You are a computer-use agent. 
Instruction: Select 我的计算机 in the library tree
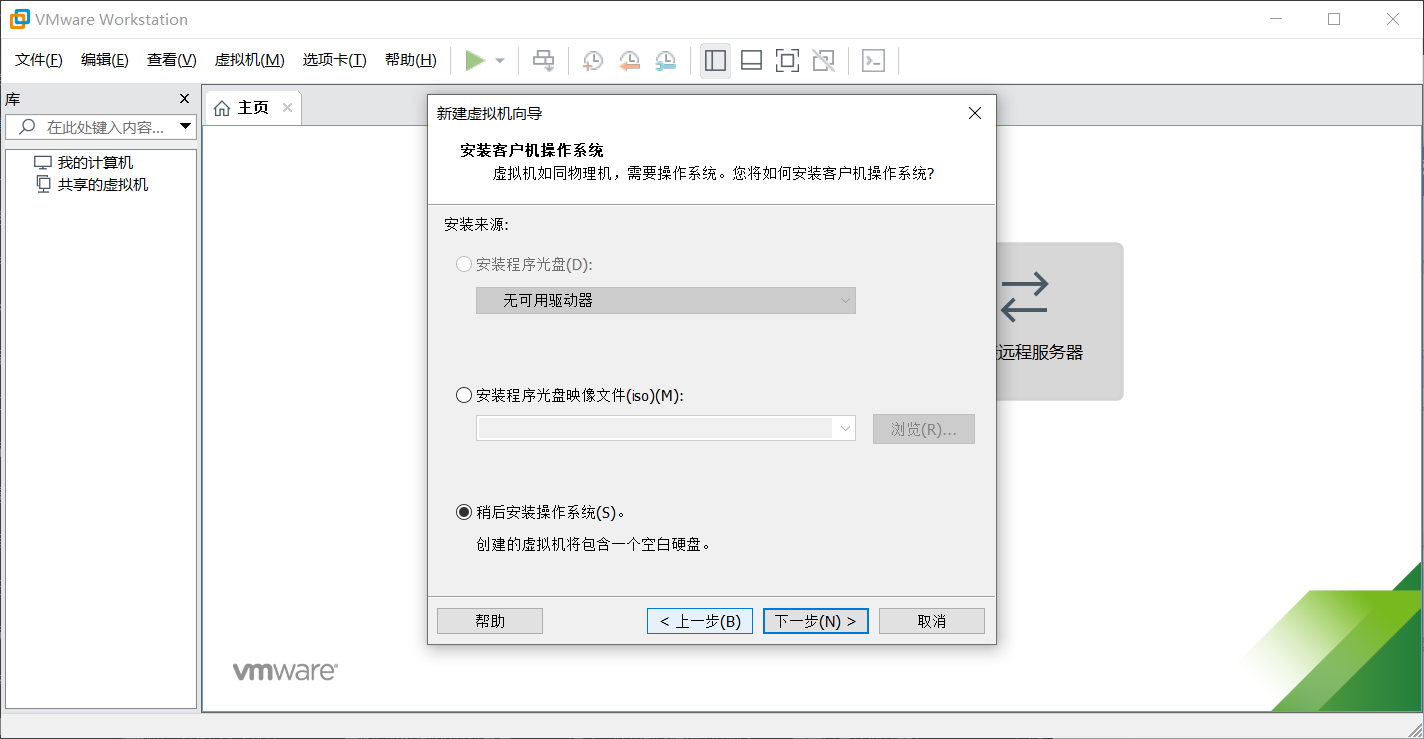tap(95, 163)
